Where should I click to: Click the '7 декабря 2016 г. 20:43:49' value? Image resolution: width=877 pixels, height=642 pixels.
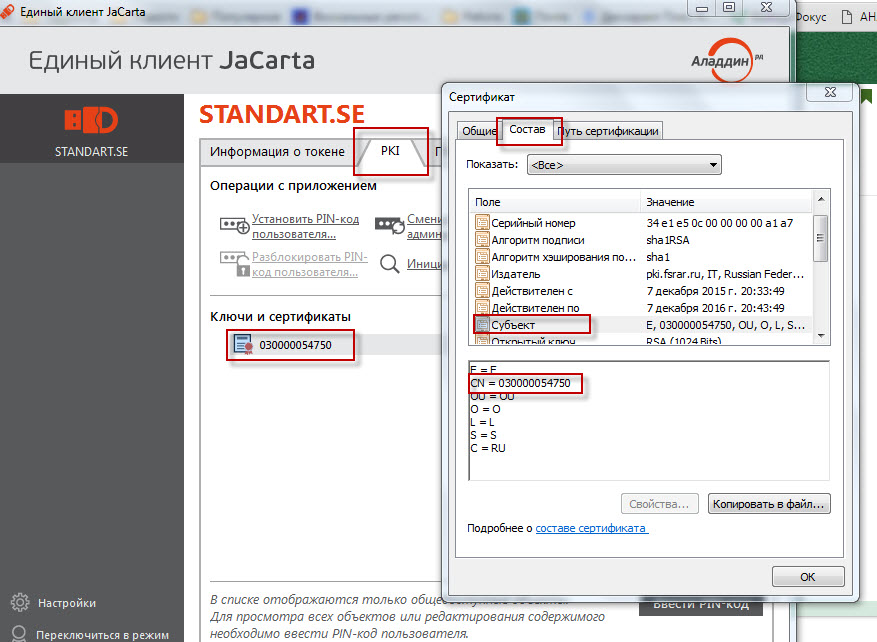coord(715,308)
